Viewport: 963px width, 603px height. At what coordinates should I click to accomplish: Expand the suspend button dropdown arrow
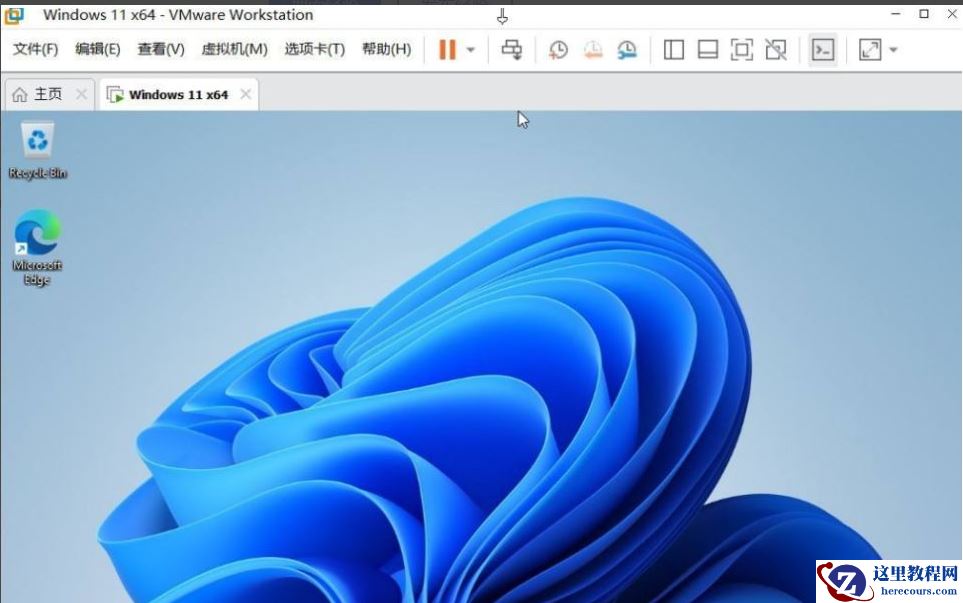coord(470,49)
